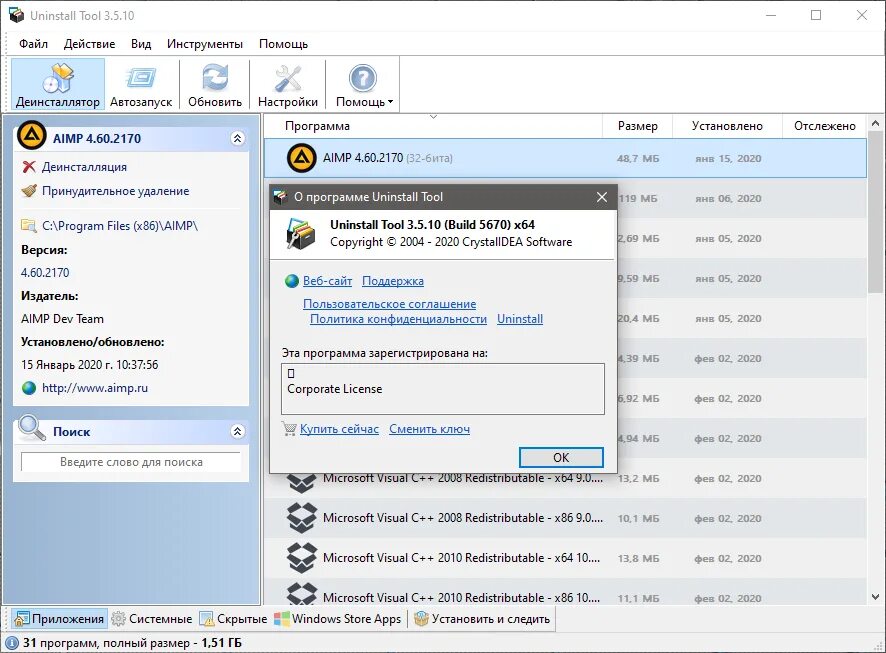Click the broom icon for Принудительное удаление
886x653 pixels.
coord(29,190)
